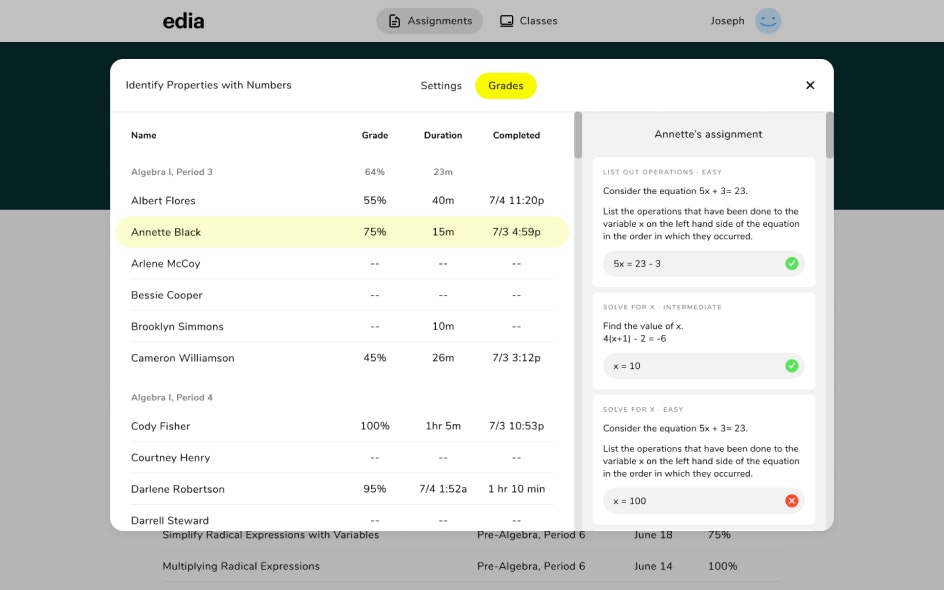Screen dimensions: 944x590
Task: Click the Assignments document icon
Action: pos(394,21)
